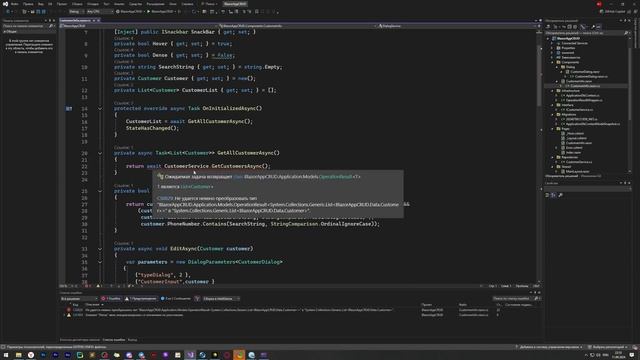
Task: Select the CustomerDialog.razor file
Action: pos(585,71)
